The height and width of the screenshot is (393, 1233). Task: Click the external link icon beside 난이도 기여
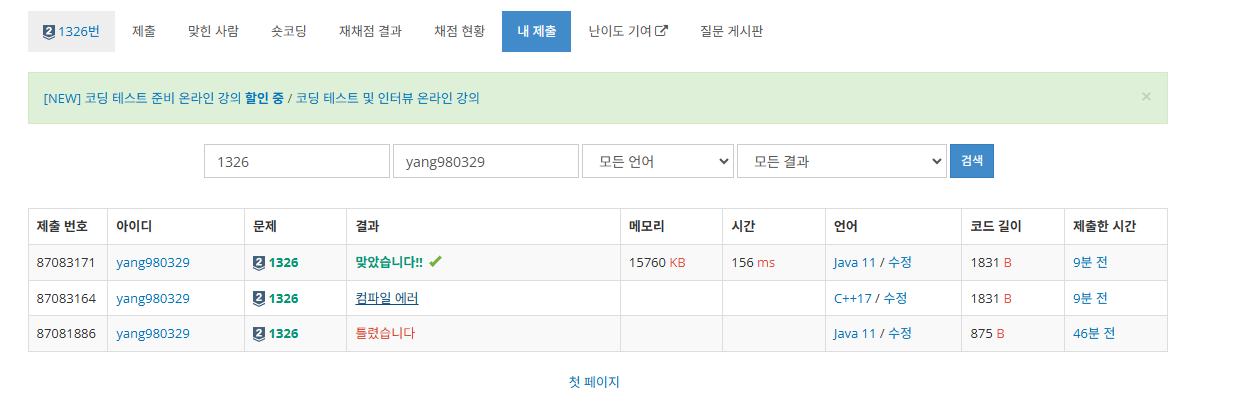(661, 31)
